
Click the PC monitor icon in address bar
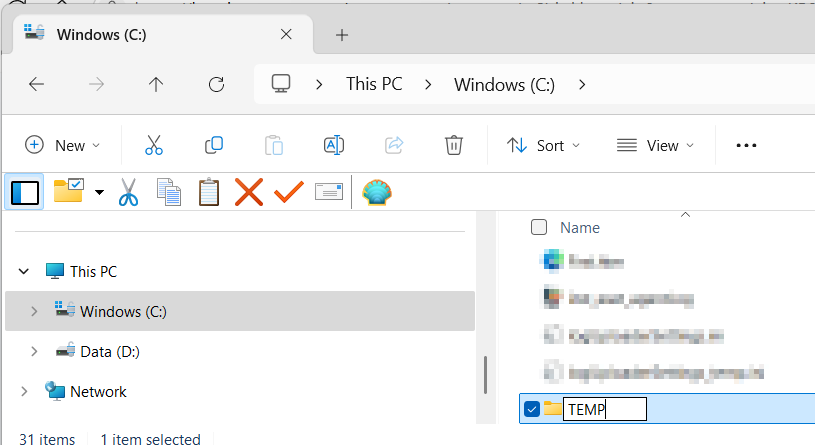coord(281,84)
